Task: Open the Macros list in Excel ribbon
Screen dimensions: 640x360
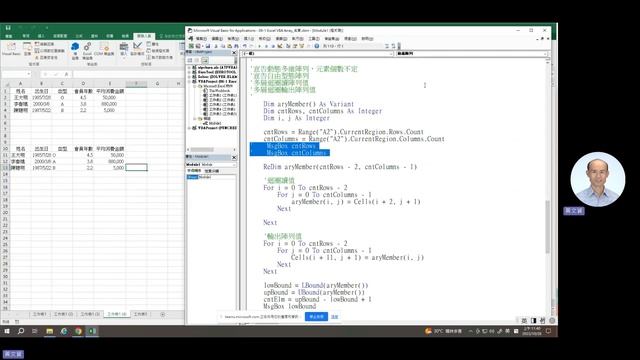Action: pos(27,48)
